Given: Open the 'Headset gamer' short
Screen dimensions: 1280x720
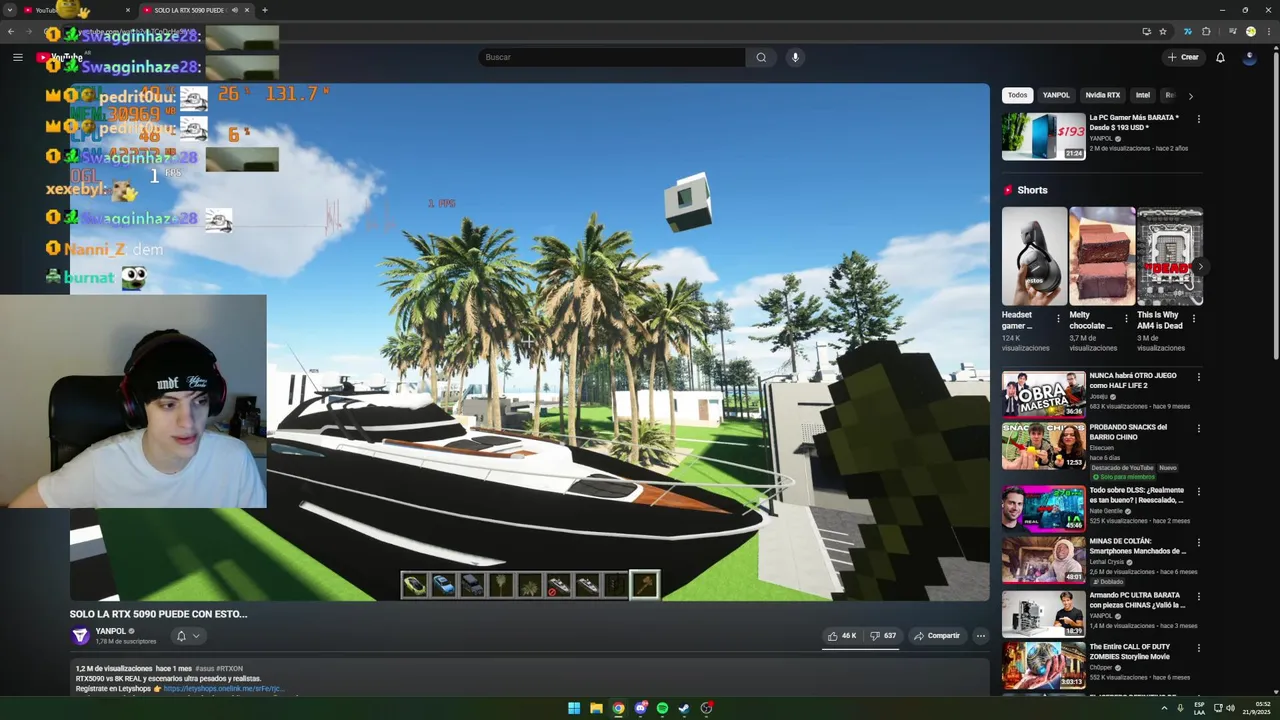Looking at the screenshot, I should (x=1034, y=256).
